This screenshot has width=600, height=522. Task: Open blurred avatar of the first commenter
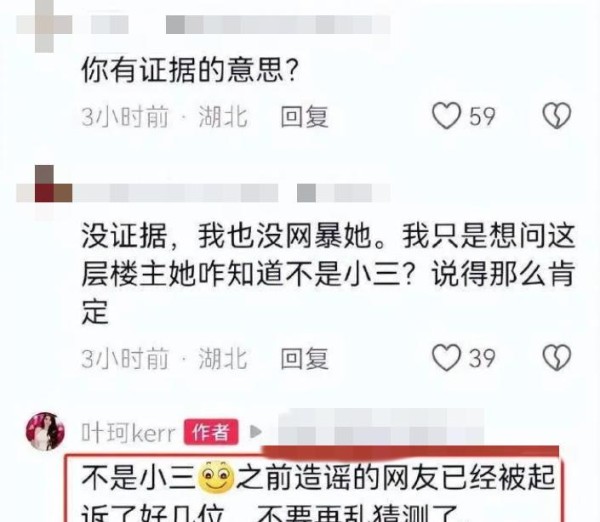pyautogui.click(x=44, y=24)
